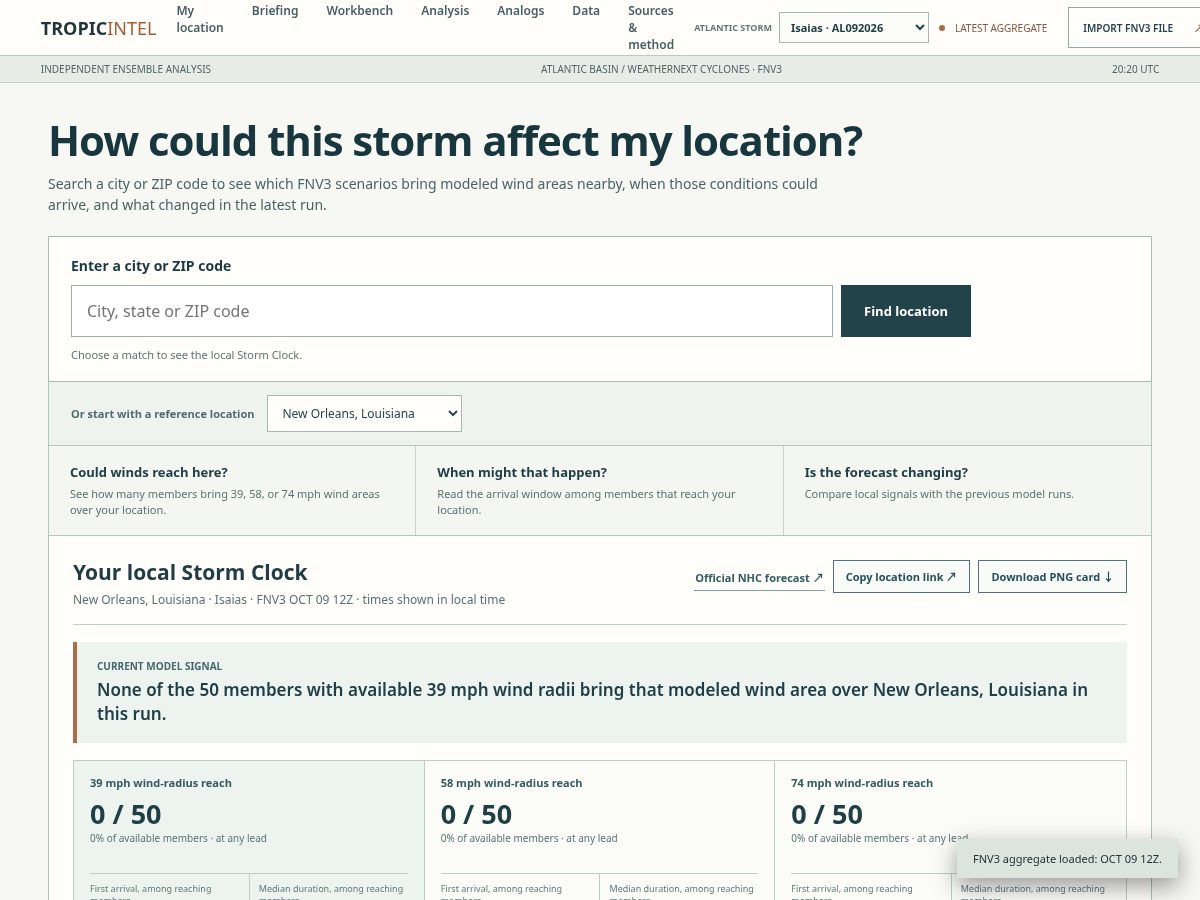
Task: Click the Independent Ensemble Analysis label
Action: click(x=126, y=69)
